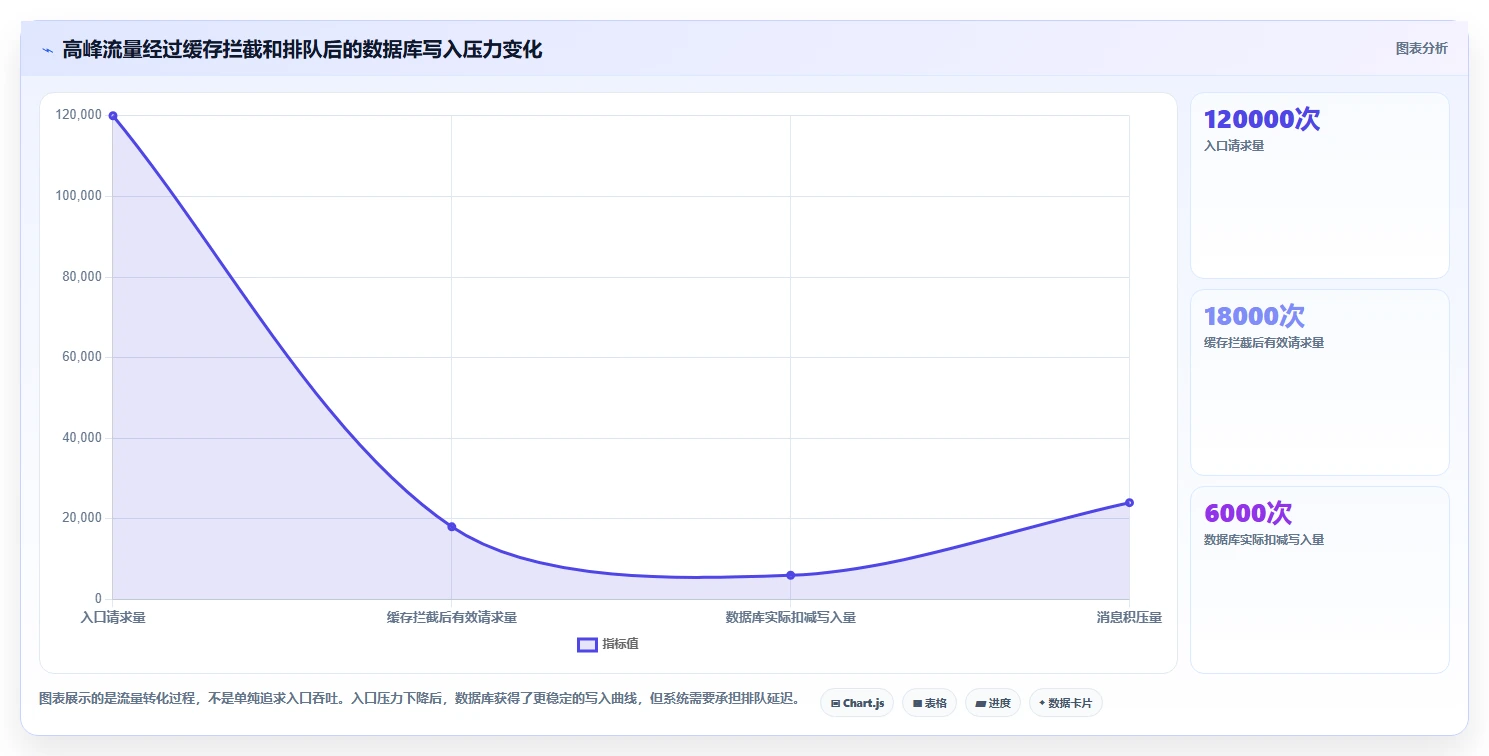Click the y-axis tick 80,000
The height and width of the screenshot is (756, 1489).
tap(83, 277)
